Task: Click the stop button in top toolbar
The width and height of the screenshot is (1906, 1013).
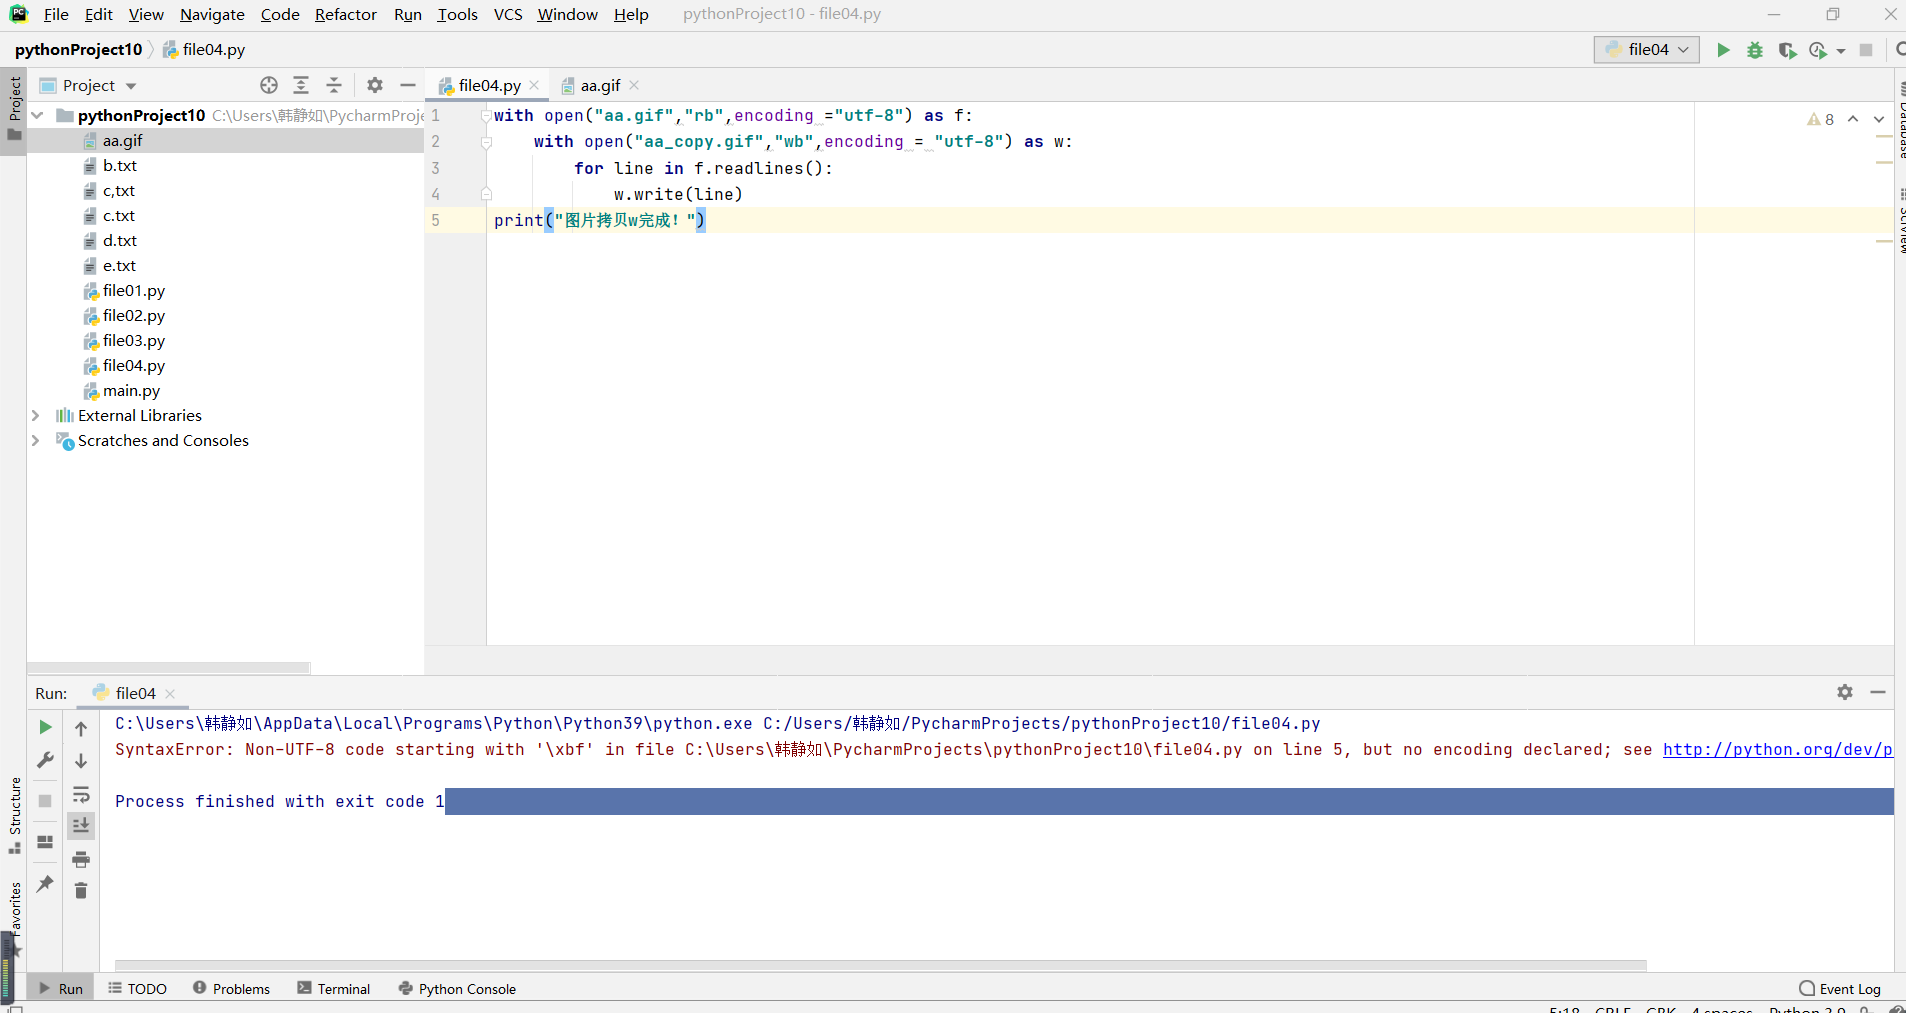Action: coord(1866,50)
